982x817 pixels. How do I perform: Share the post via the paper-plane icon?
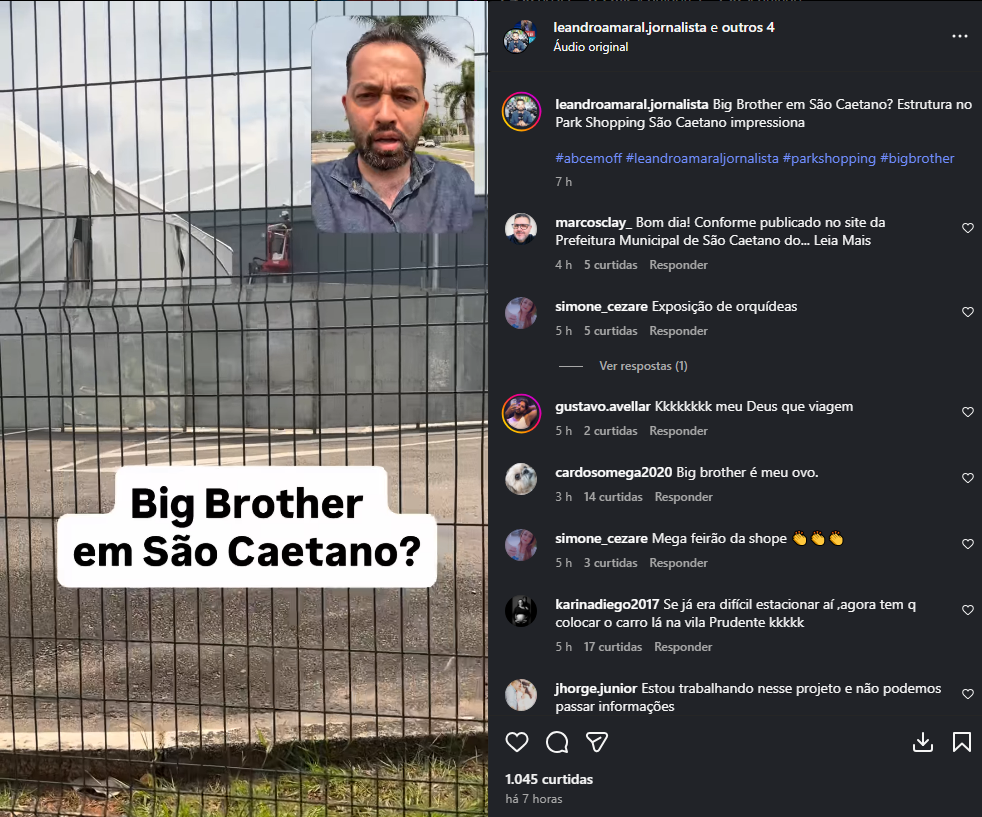597,742
